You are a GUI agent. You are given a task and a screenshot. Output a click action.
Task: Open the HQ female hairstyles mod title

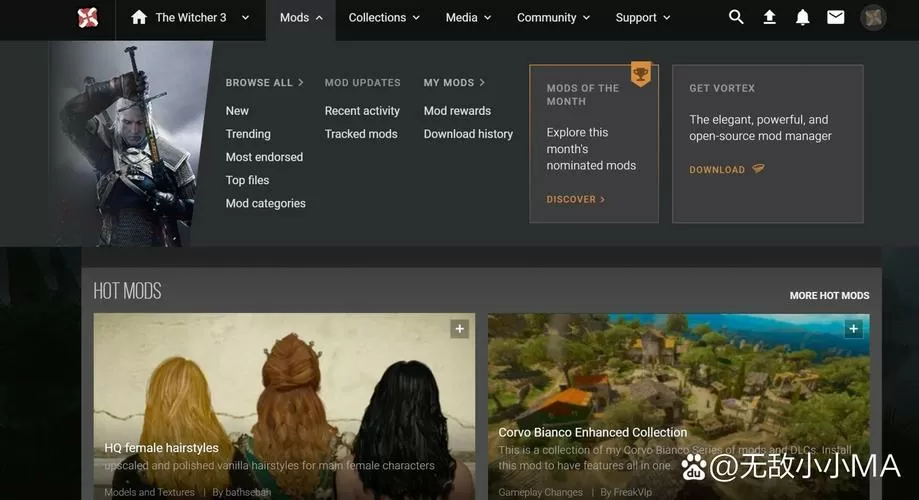[161, 448]
